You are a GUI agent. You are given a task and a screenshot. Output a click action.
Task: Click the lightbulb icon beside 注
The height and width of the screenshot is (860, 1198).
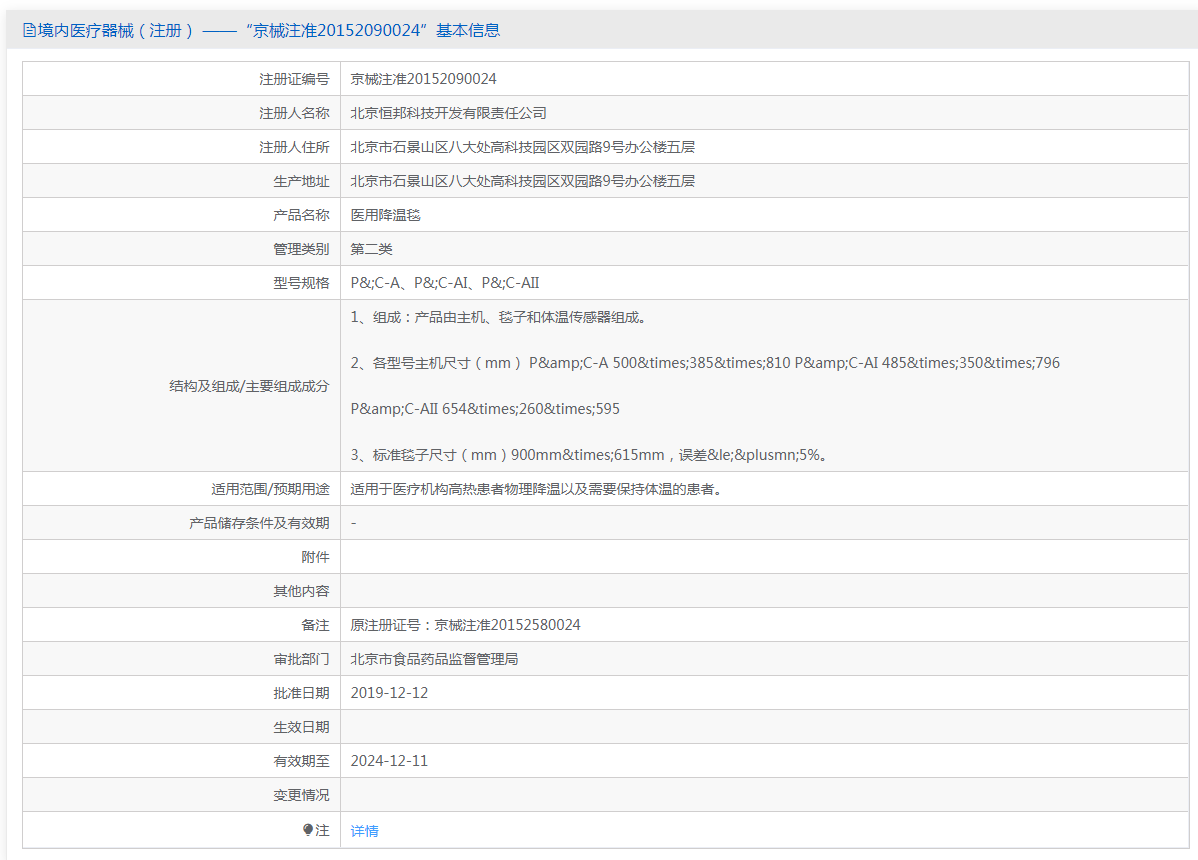[x=308, y=829]
